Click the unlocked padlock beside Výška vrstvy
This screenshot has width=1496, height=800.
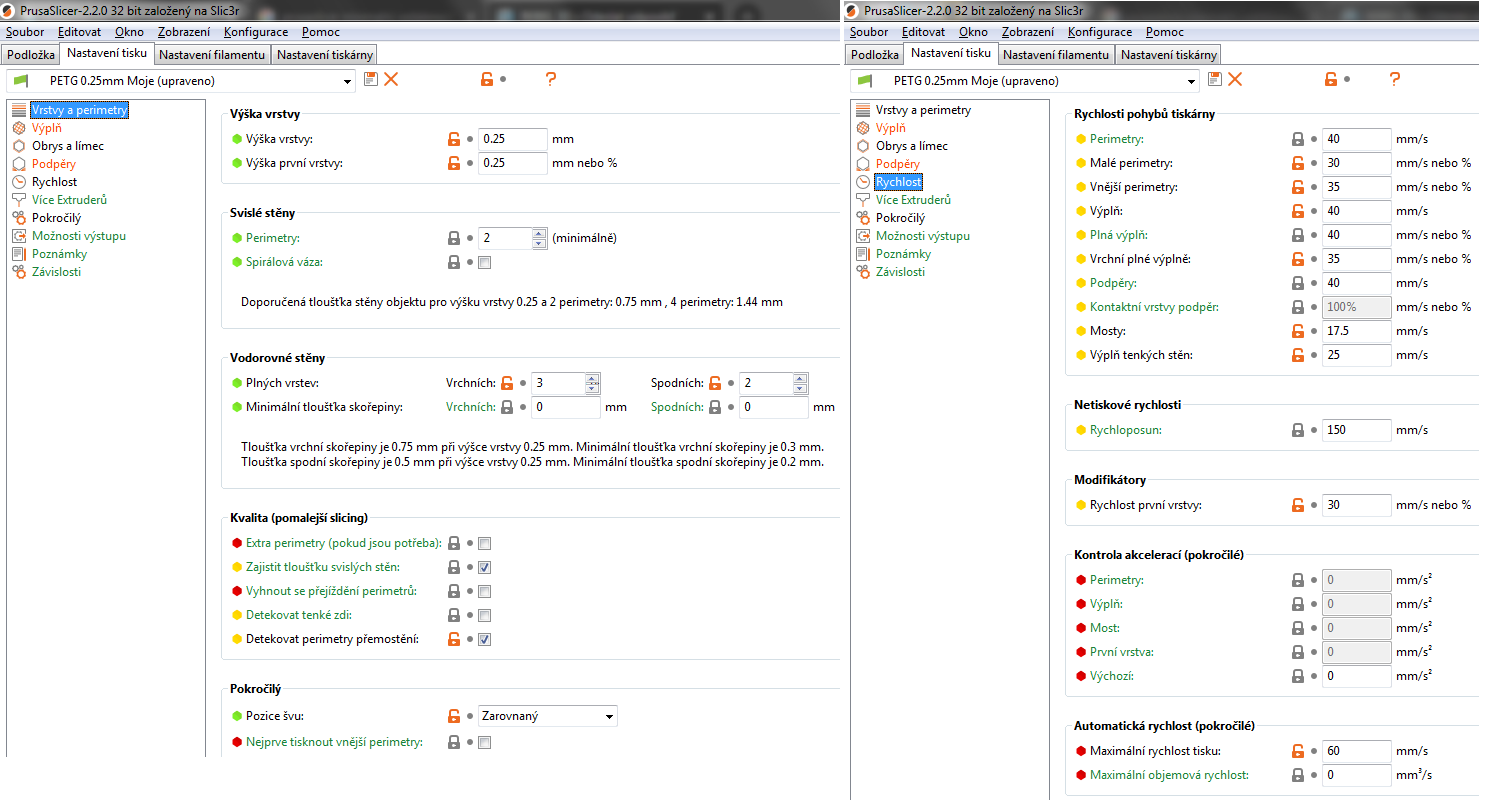coord(453,139)
